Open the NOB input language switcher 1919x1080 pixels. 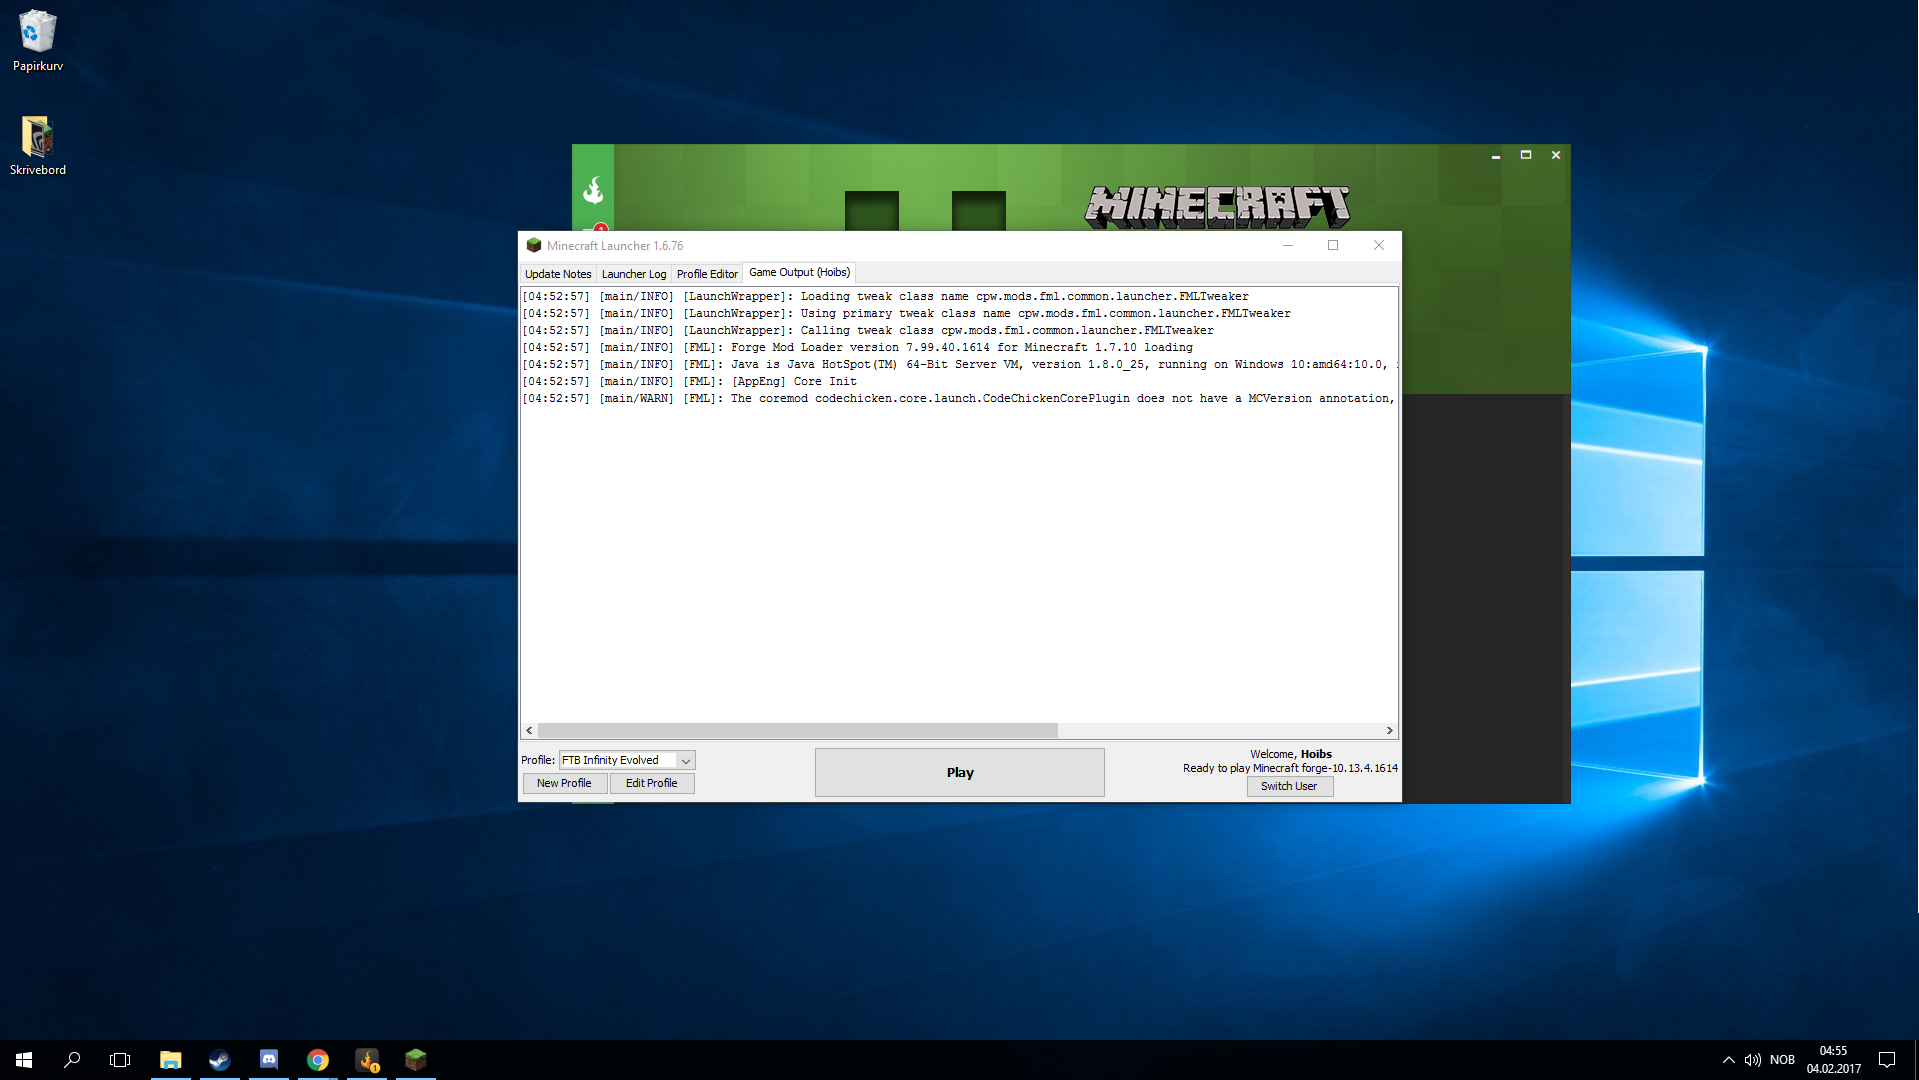click(x=1782, y=1059)
